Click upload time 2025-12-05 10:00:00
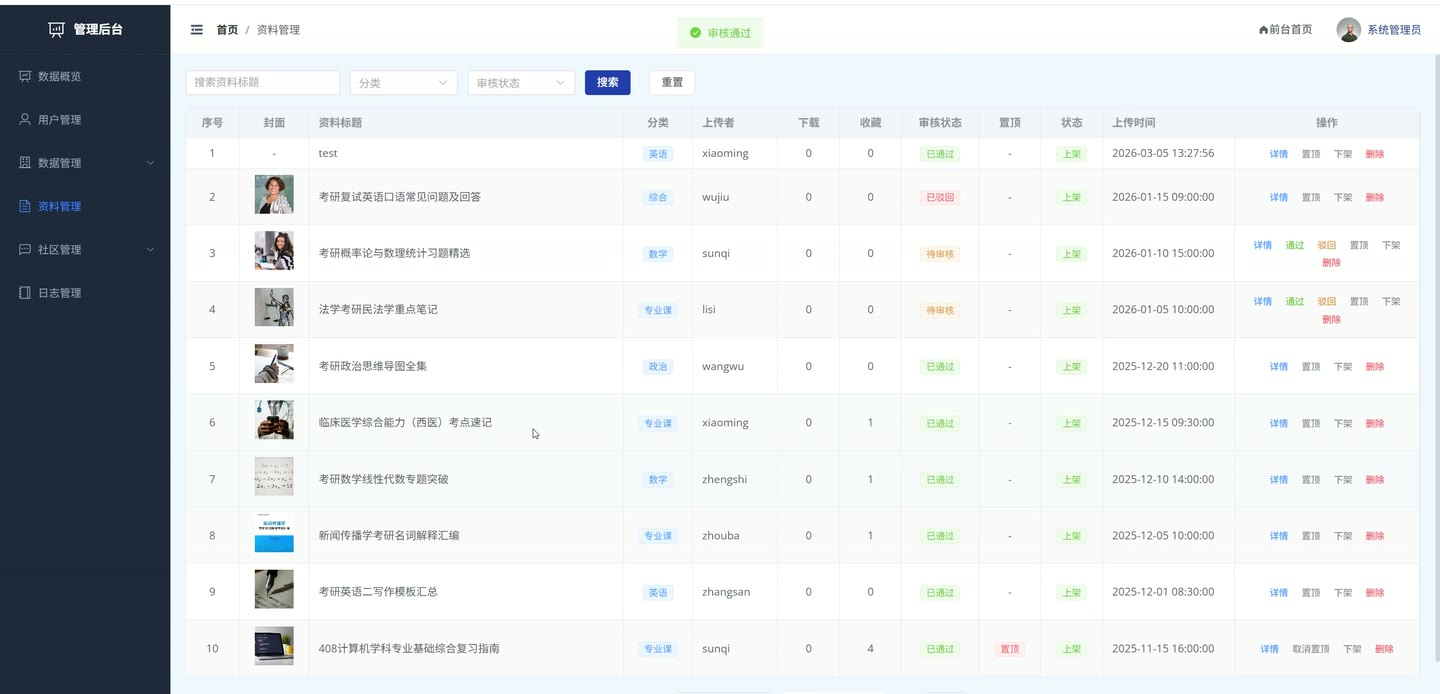1440x694 pixels. [1163, 535]
